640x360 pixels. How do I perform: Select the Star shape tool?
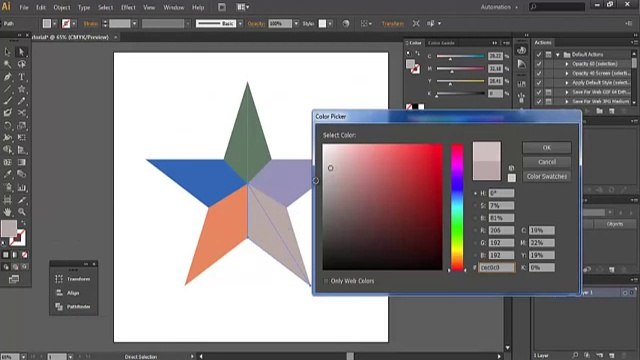click(x=22, y=89)
